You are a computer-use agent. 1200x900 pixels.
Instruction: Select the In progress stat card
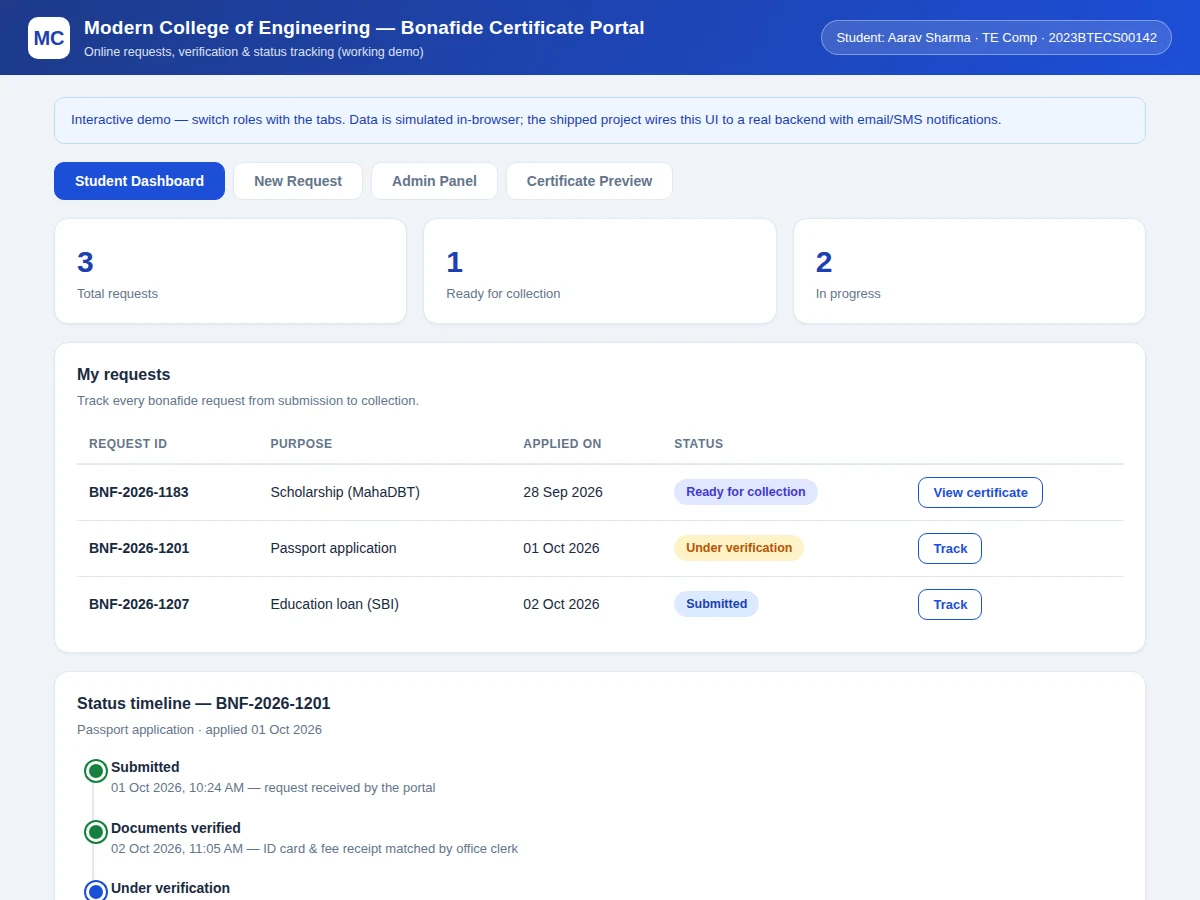point(969,271)
